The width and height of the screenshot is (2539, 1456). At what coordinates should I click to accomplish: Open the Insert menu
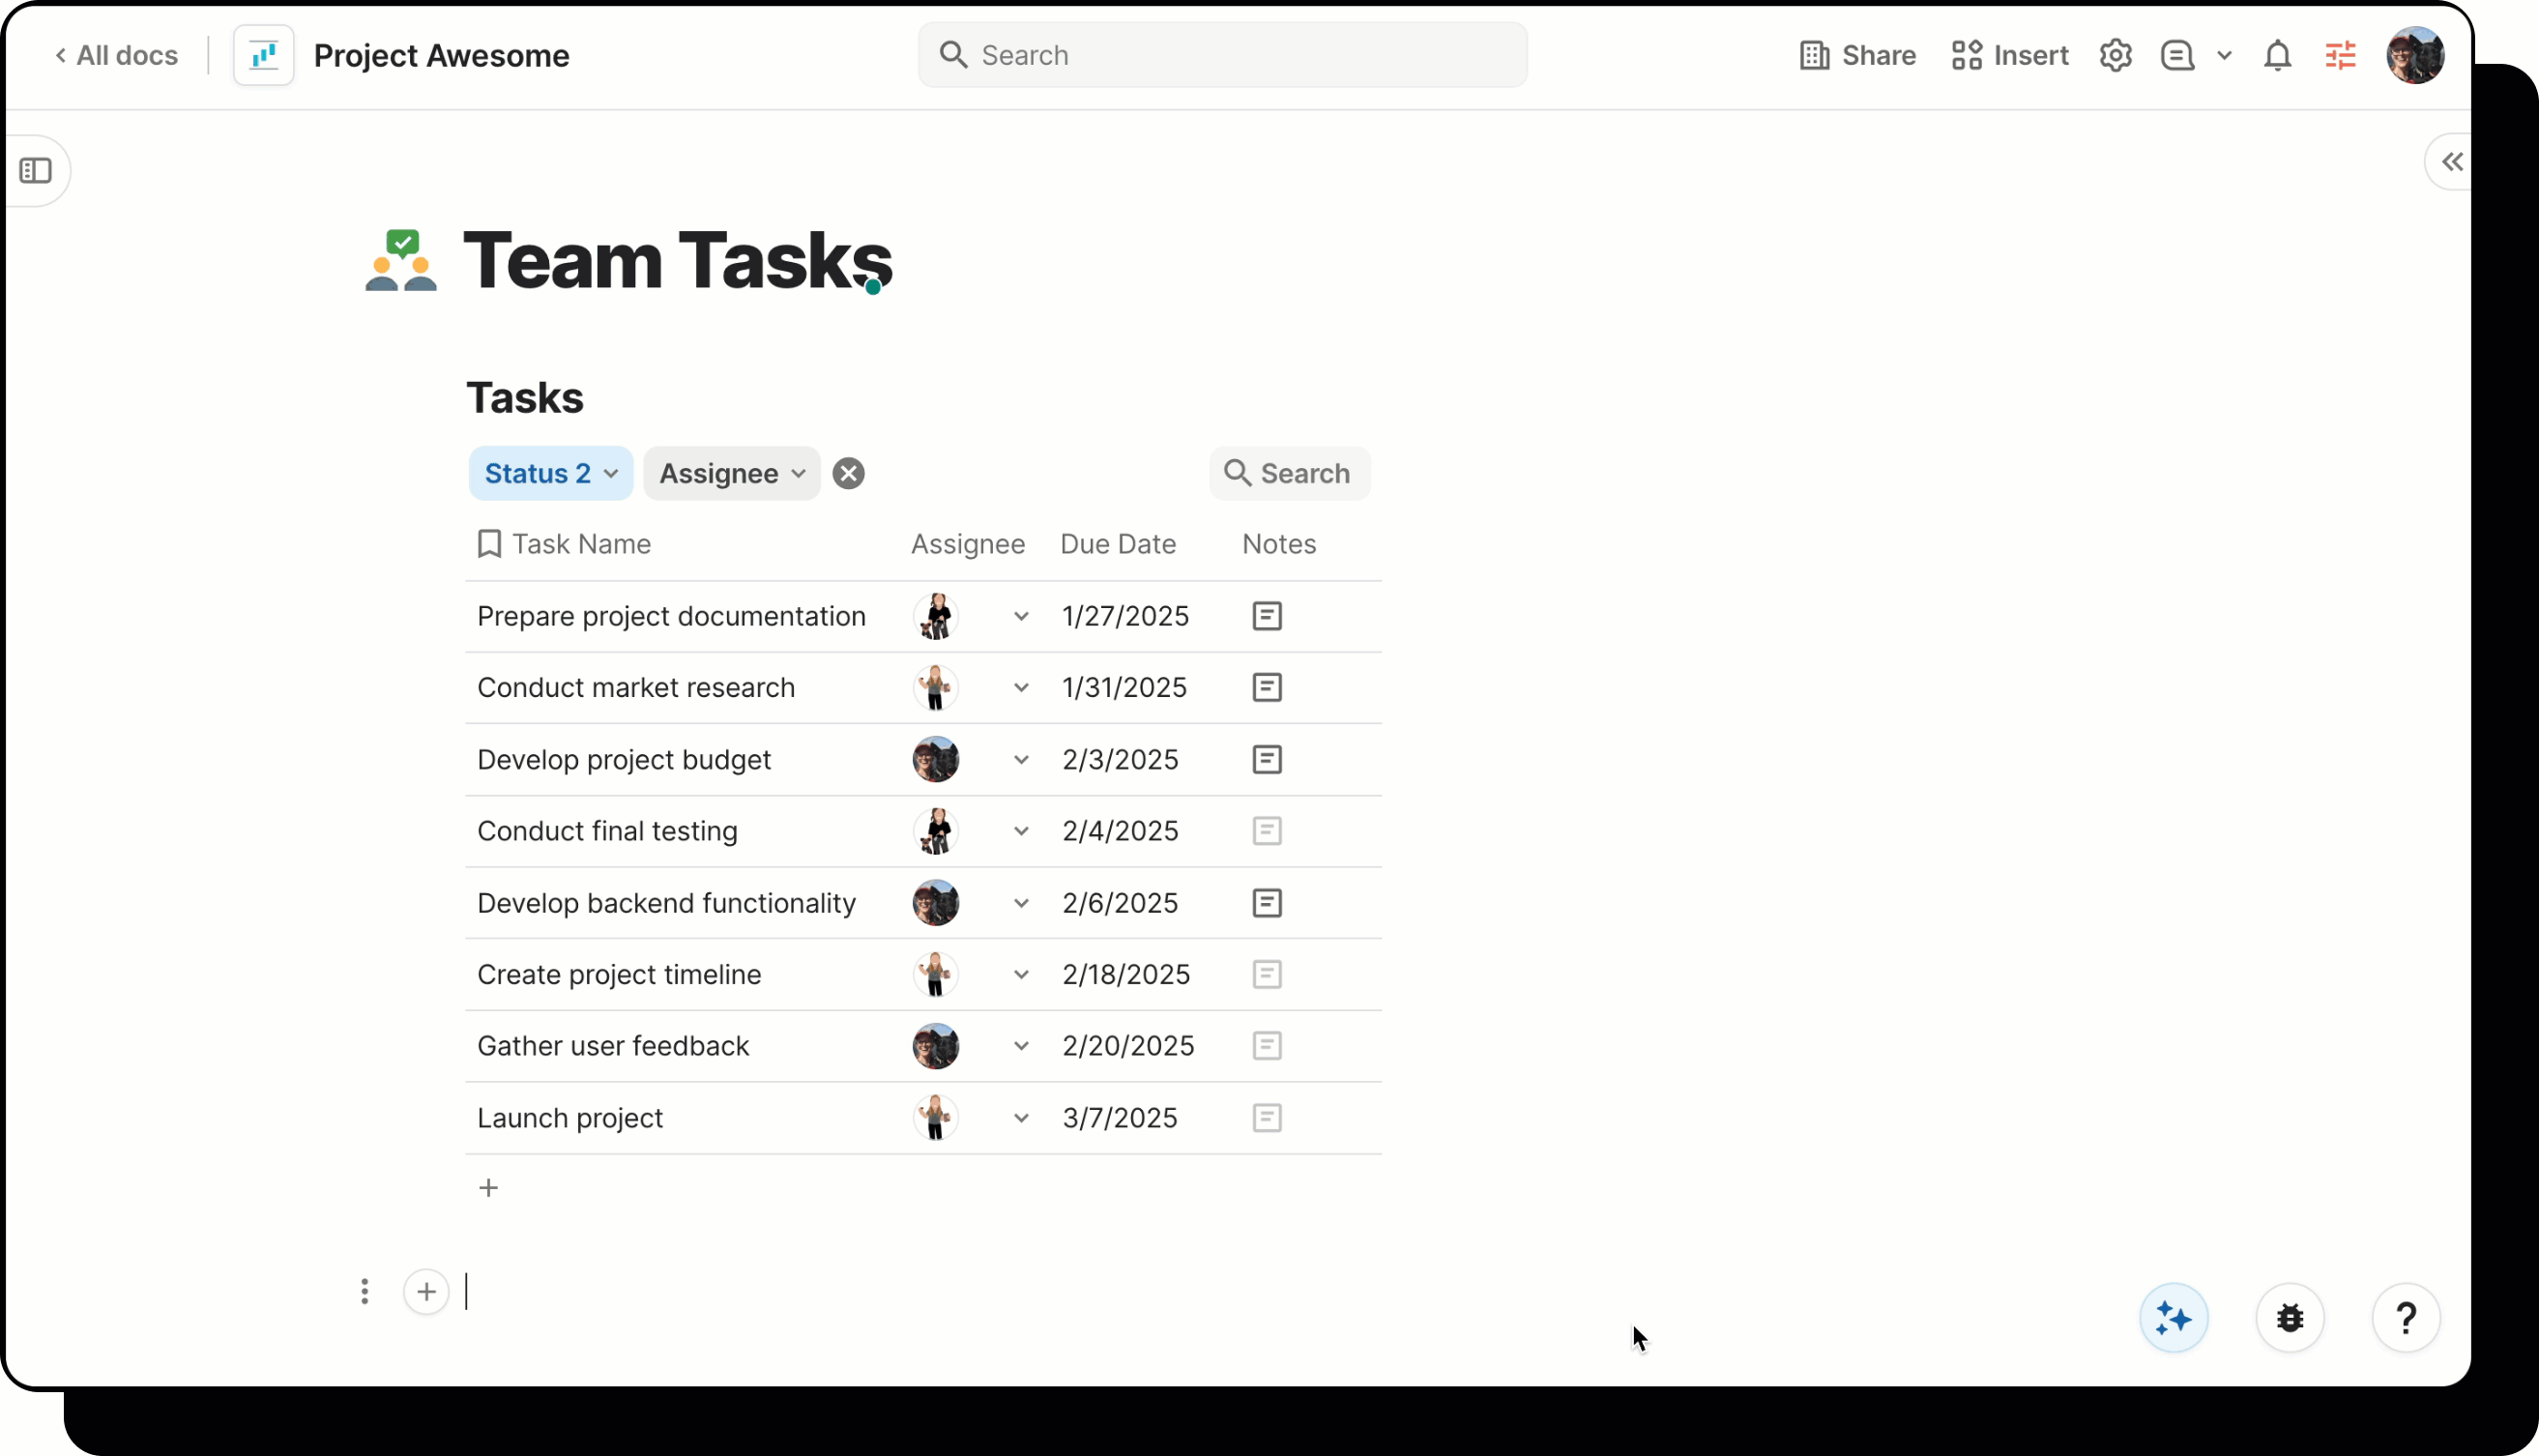2008,55
